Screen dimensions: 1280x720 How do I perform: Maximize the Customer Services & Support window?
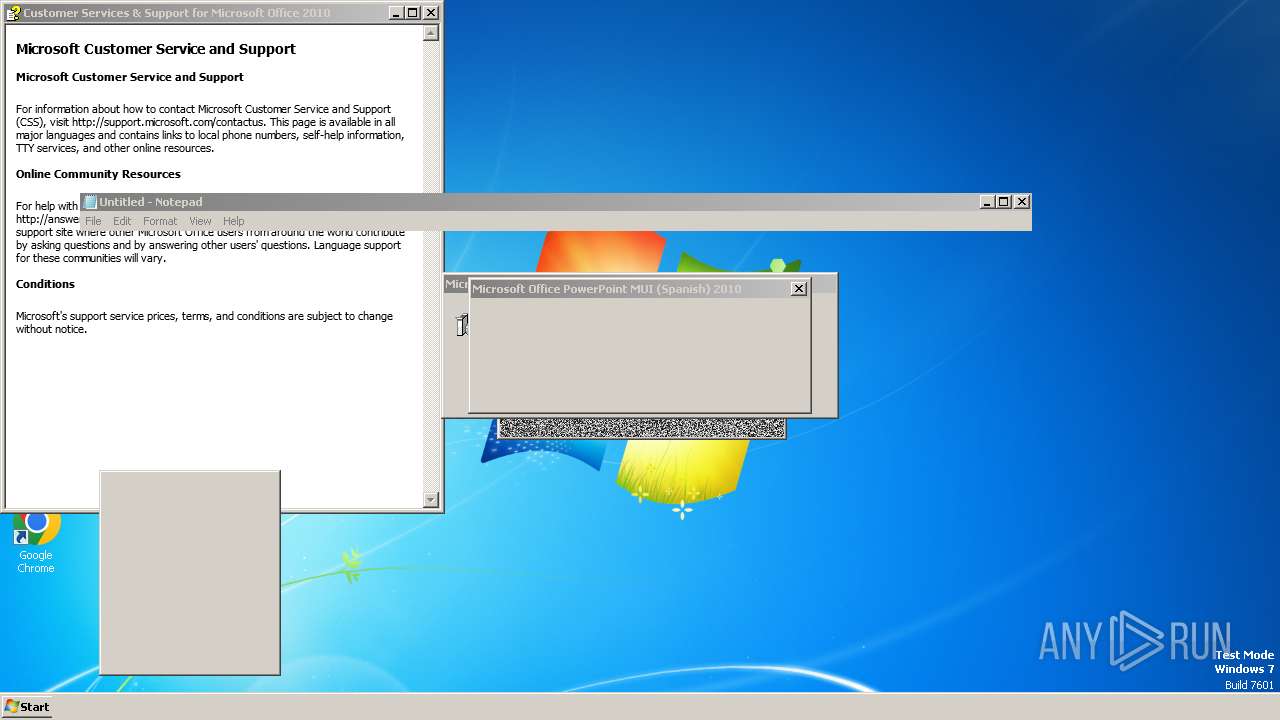pyautogui.click(x=412, y=13)
